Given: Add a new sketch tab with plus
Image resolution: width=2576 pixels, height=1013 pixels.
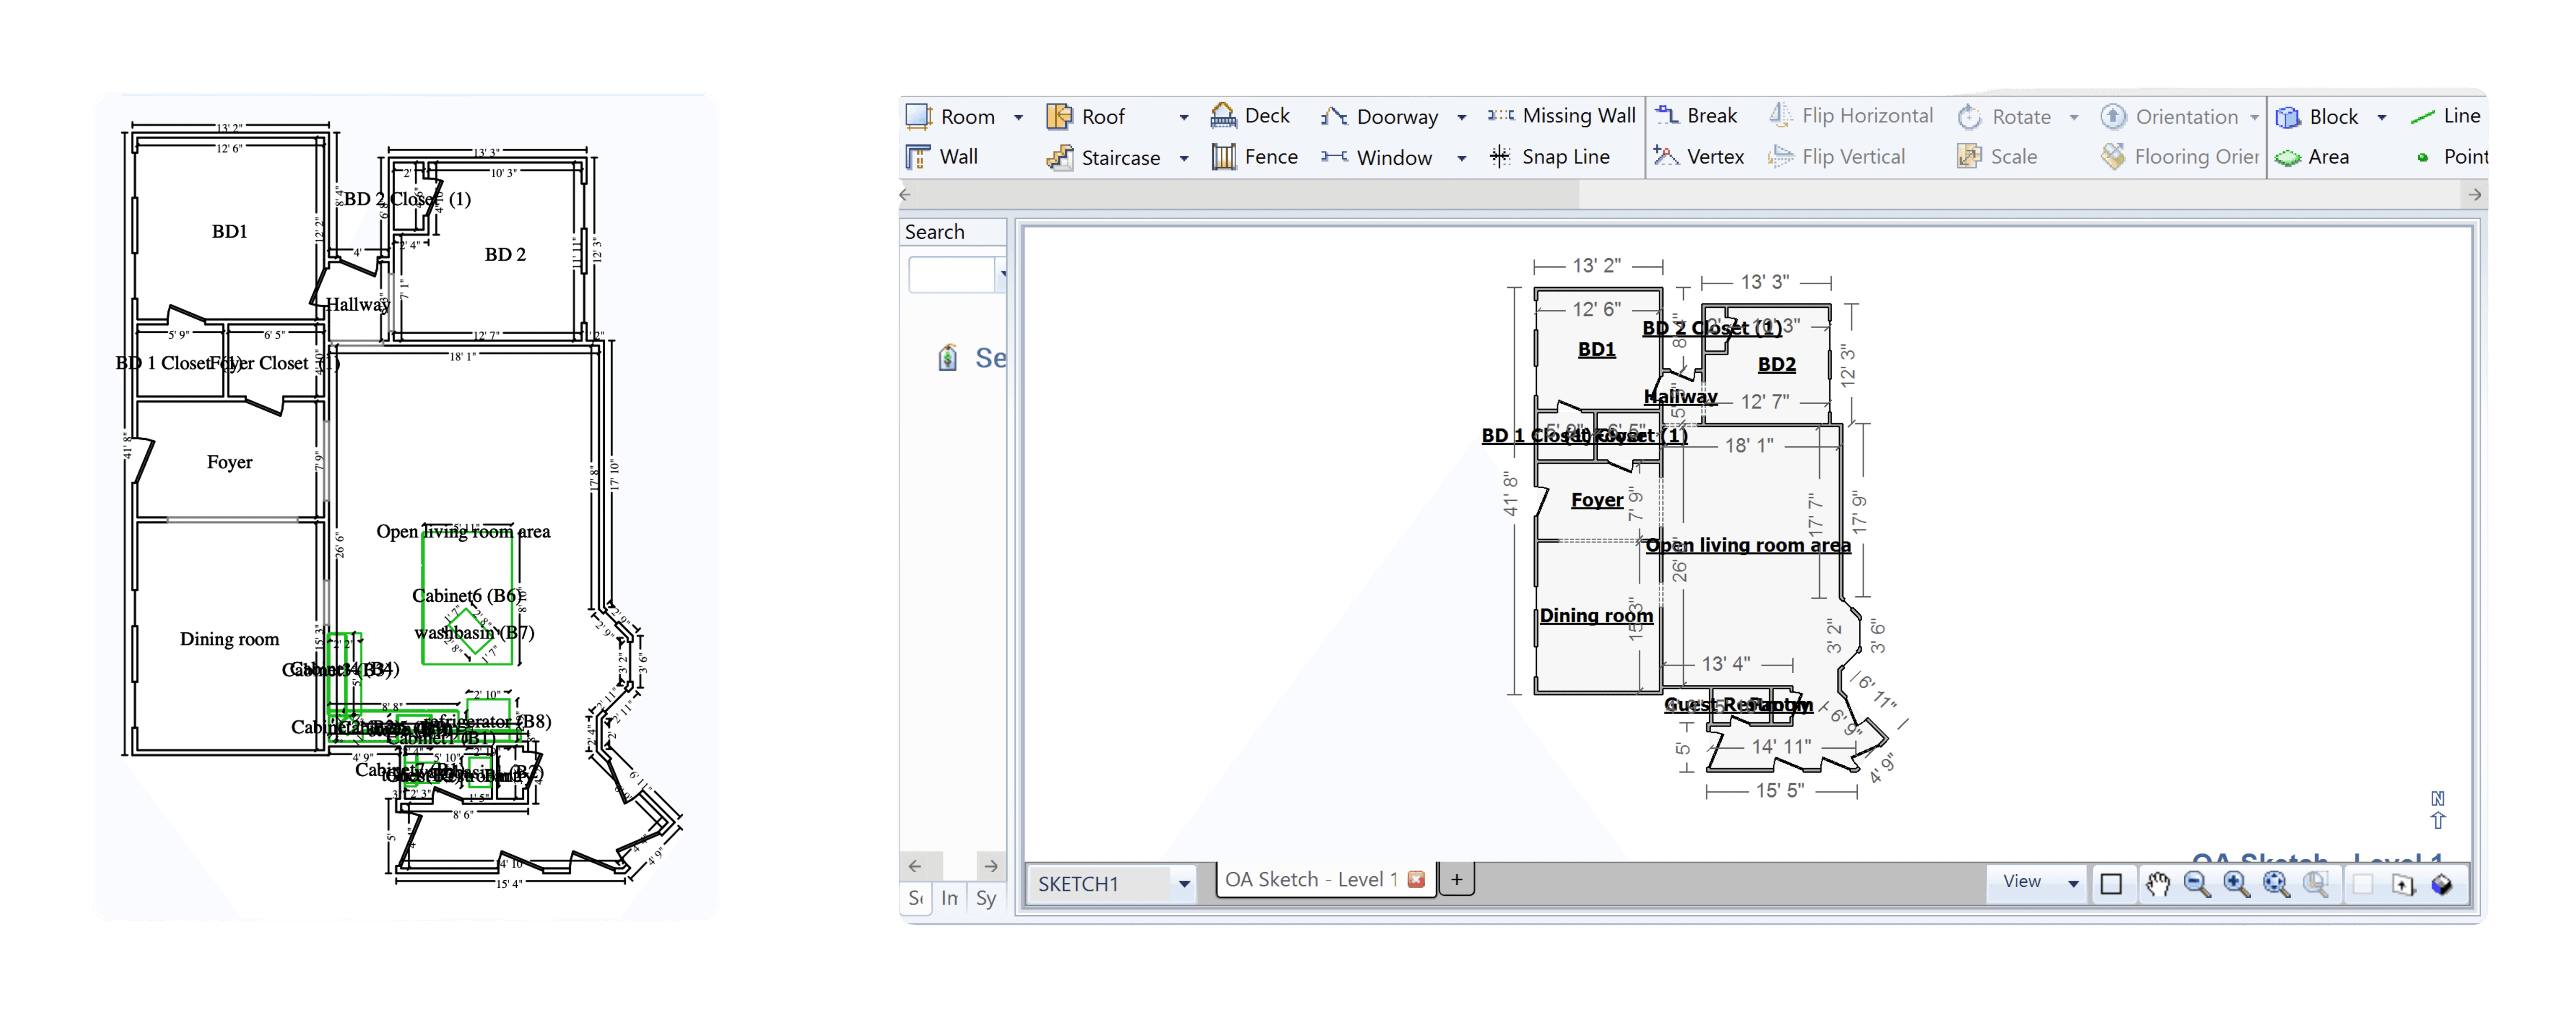Looking at the screenshot, I should coord(1457,880).
